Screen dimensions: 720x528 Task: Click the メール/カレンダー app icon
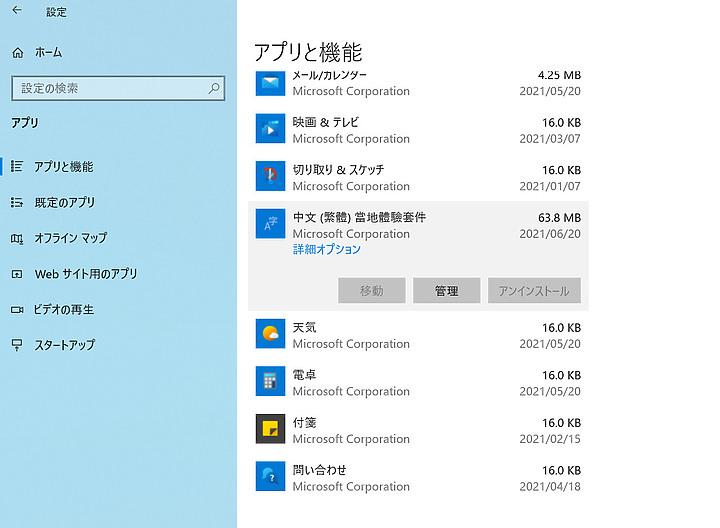point(270,83)
